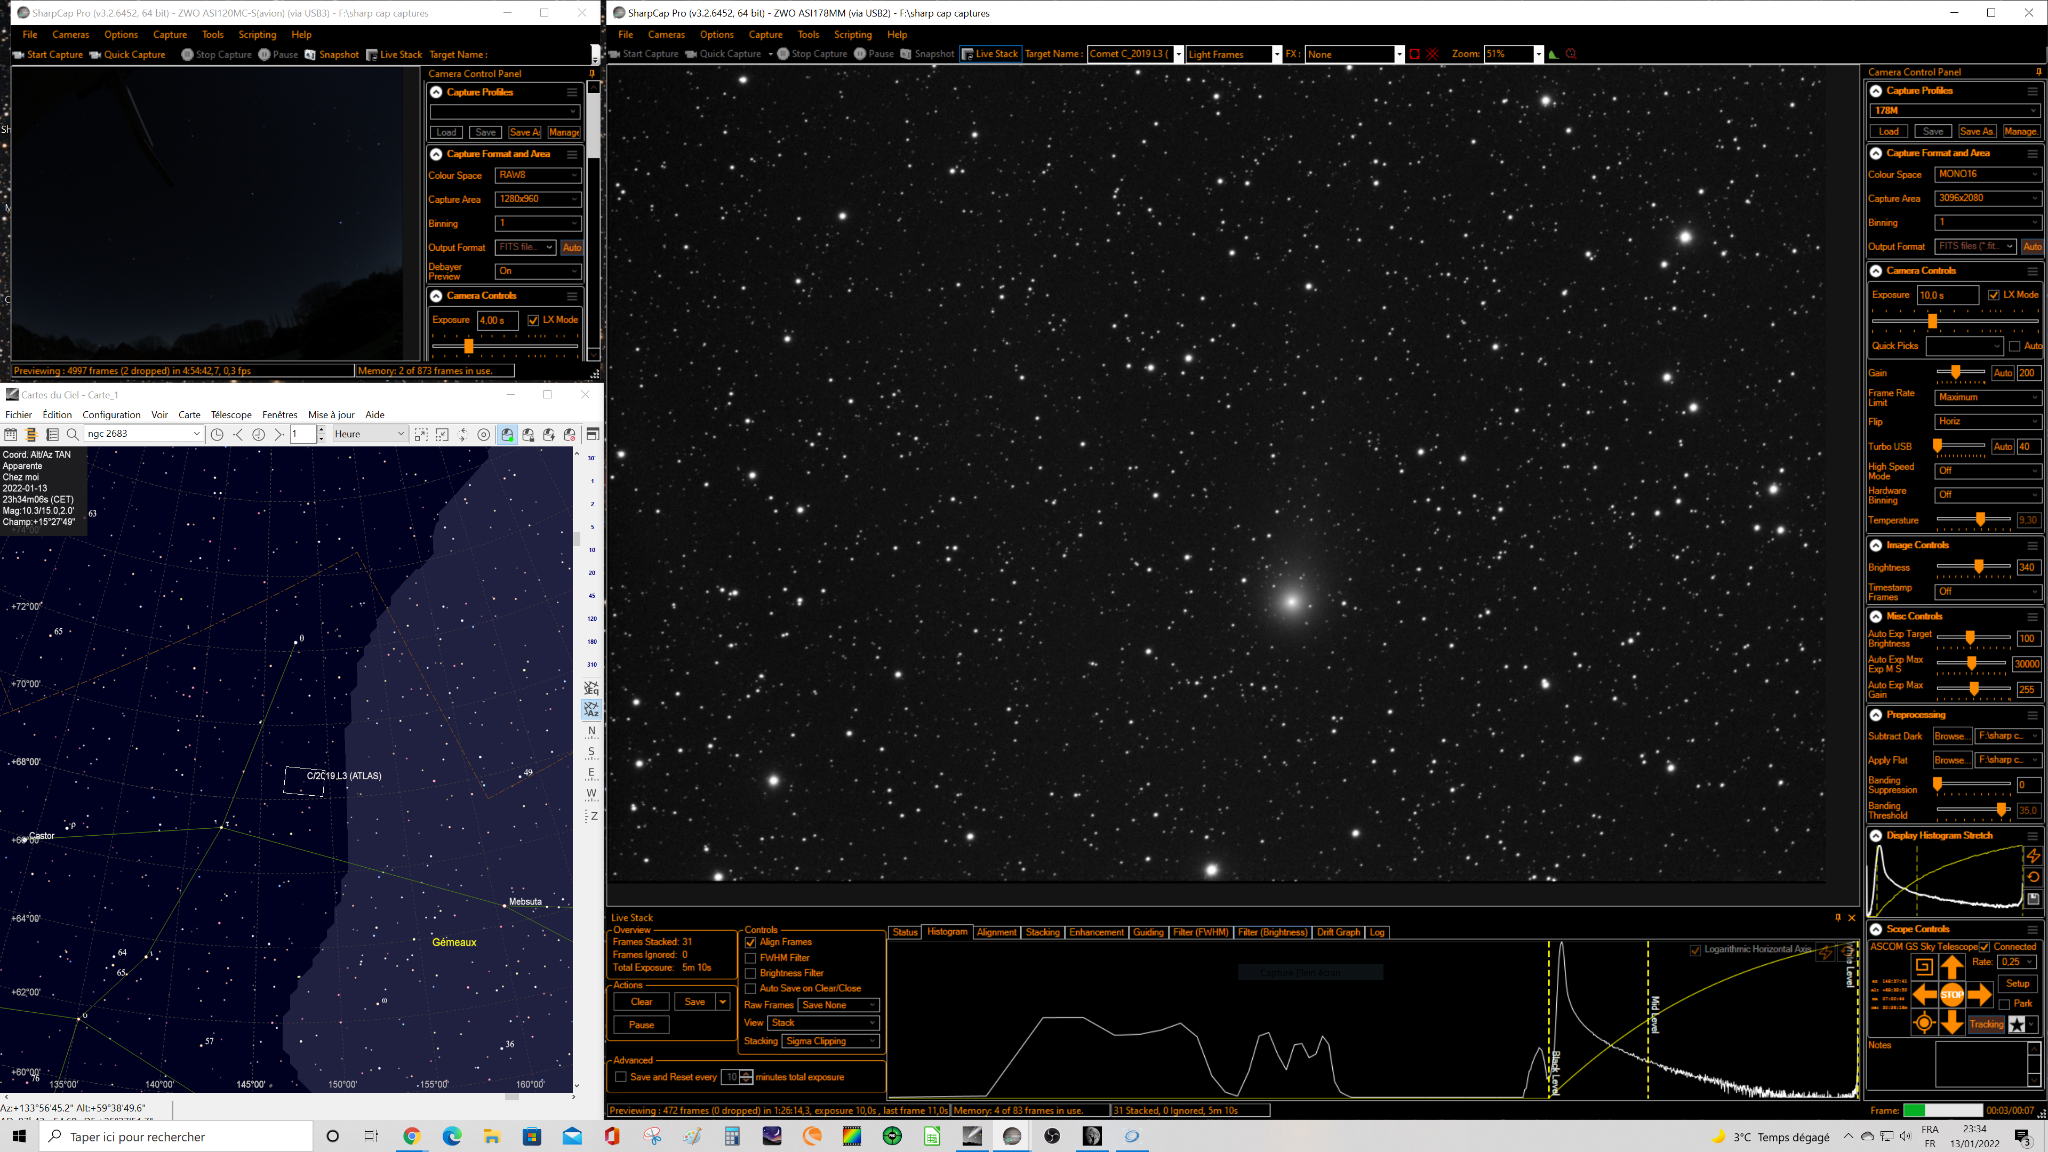Image resolution: width=2048 pixels, height=1152 pixels.
Task: Toggle the LX Mode checkbox in ASI178MM panel
Action: 1993,295
